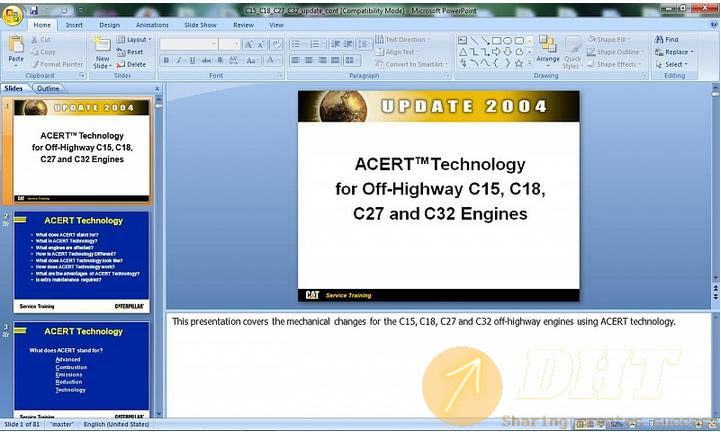Open the Layout dropdown
Screen dimensions: 721x432
click(x=134, y=40)
